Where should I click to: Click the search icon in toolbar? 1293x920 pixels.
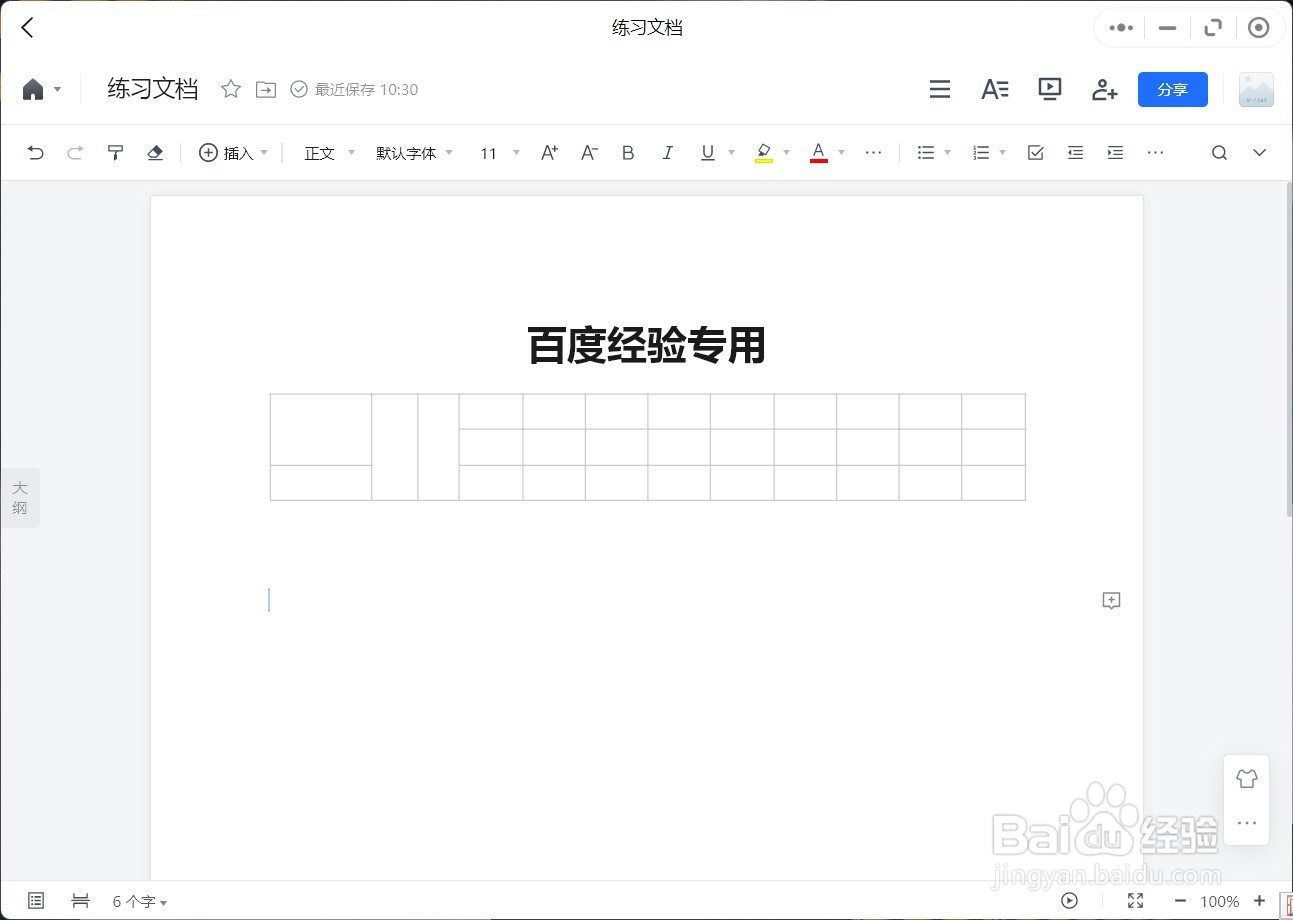pos(1219,153)
